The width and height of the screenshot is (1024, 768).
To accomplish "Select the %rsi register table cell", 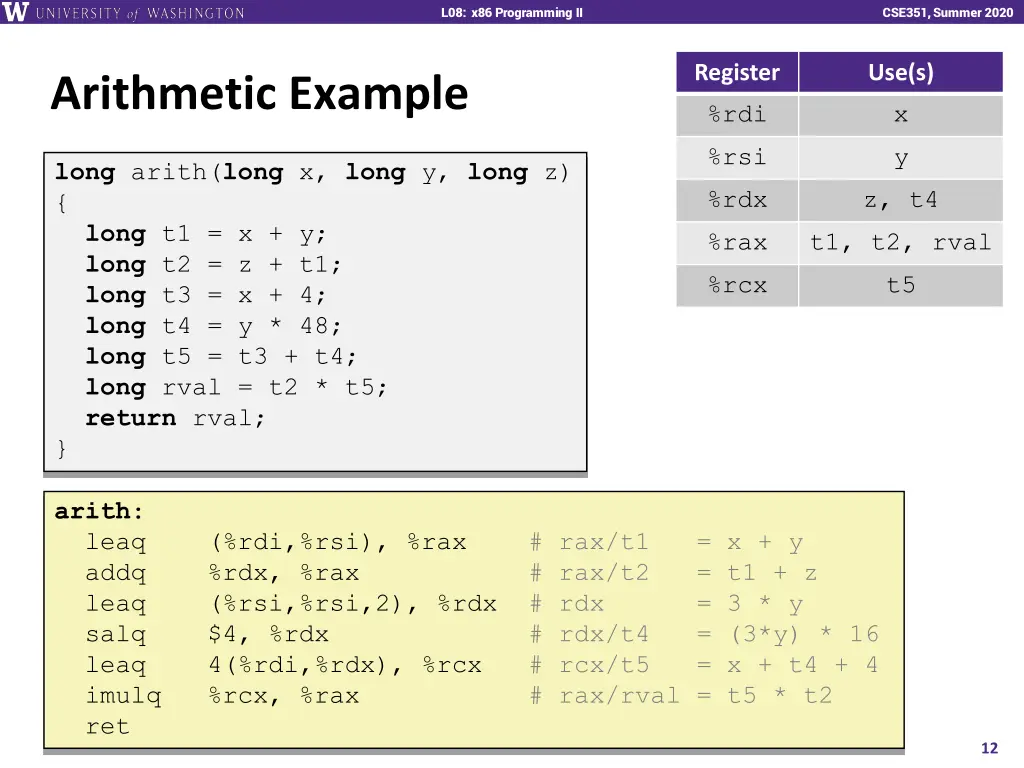I will 737,157.
